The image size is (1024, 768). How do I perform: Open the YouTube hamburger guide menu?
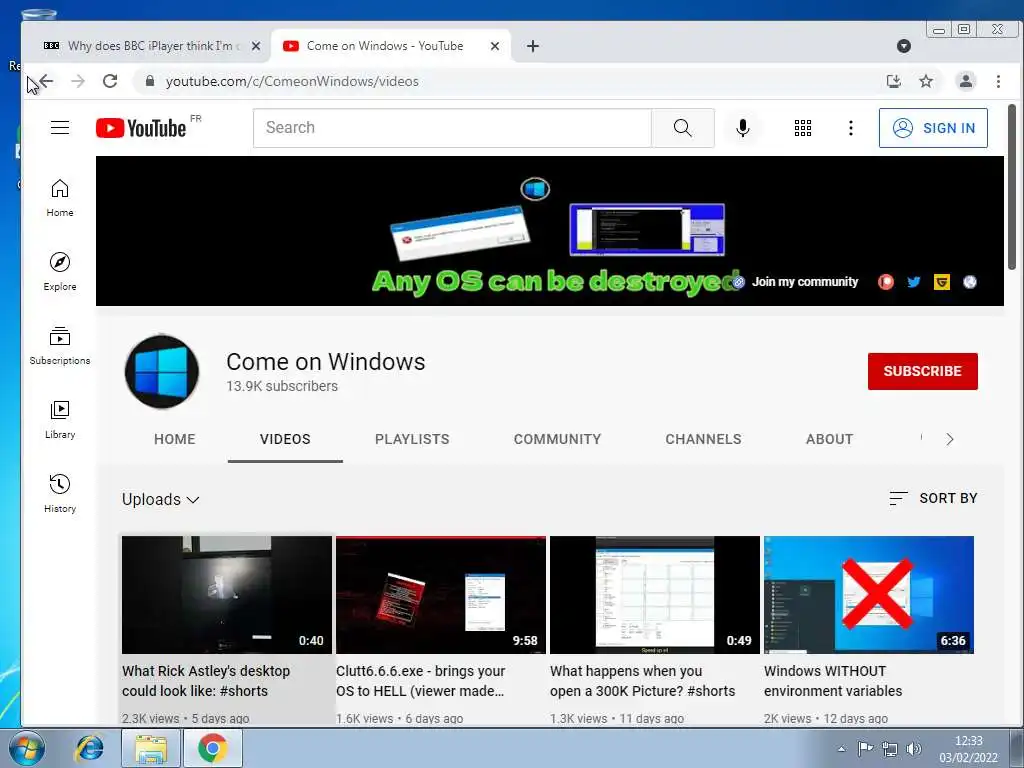[x=60, y=127]
